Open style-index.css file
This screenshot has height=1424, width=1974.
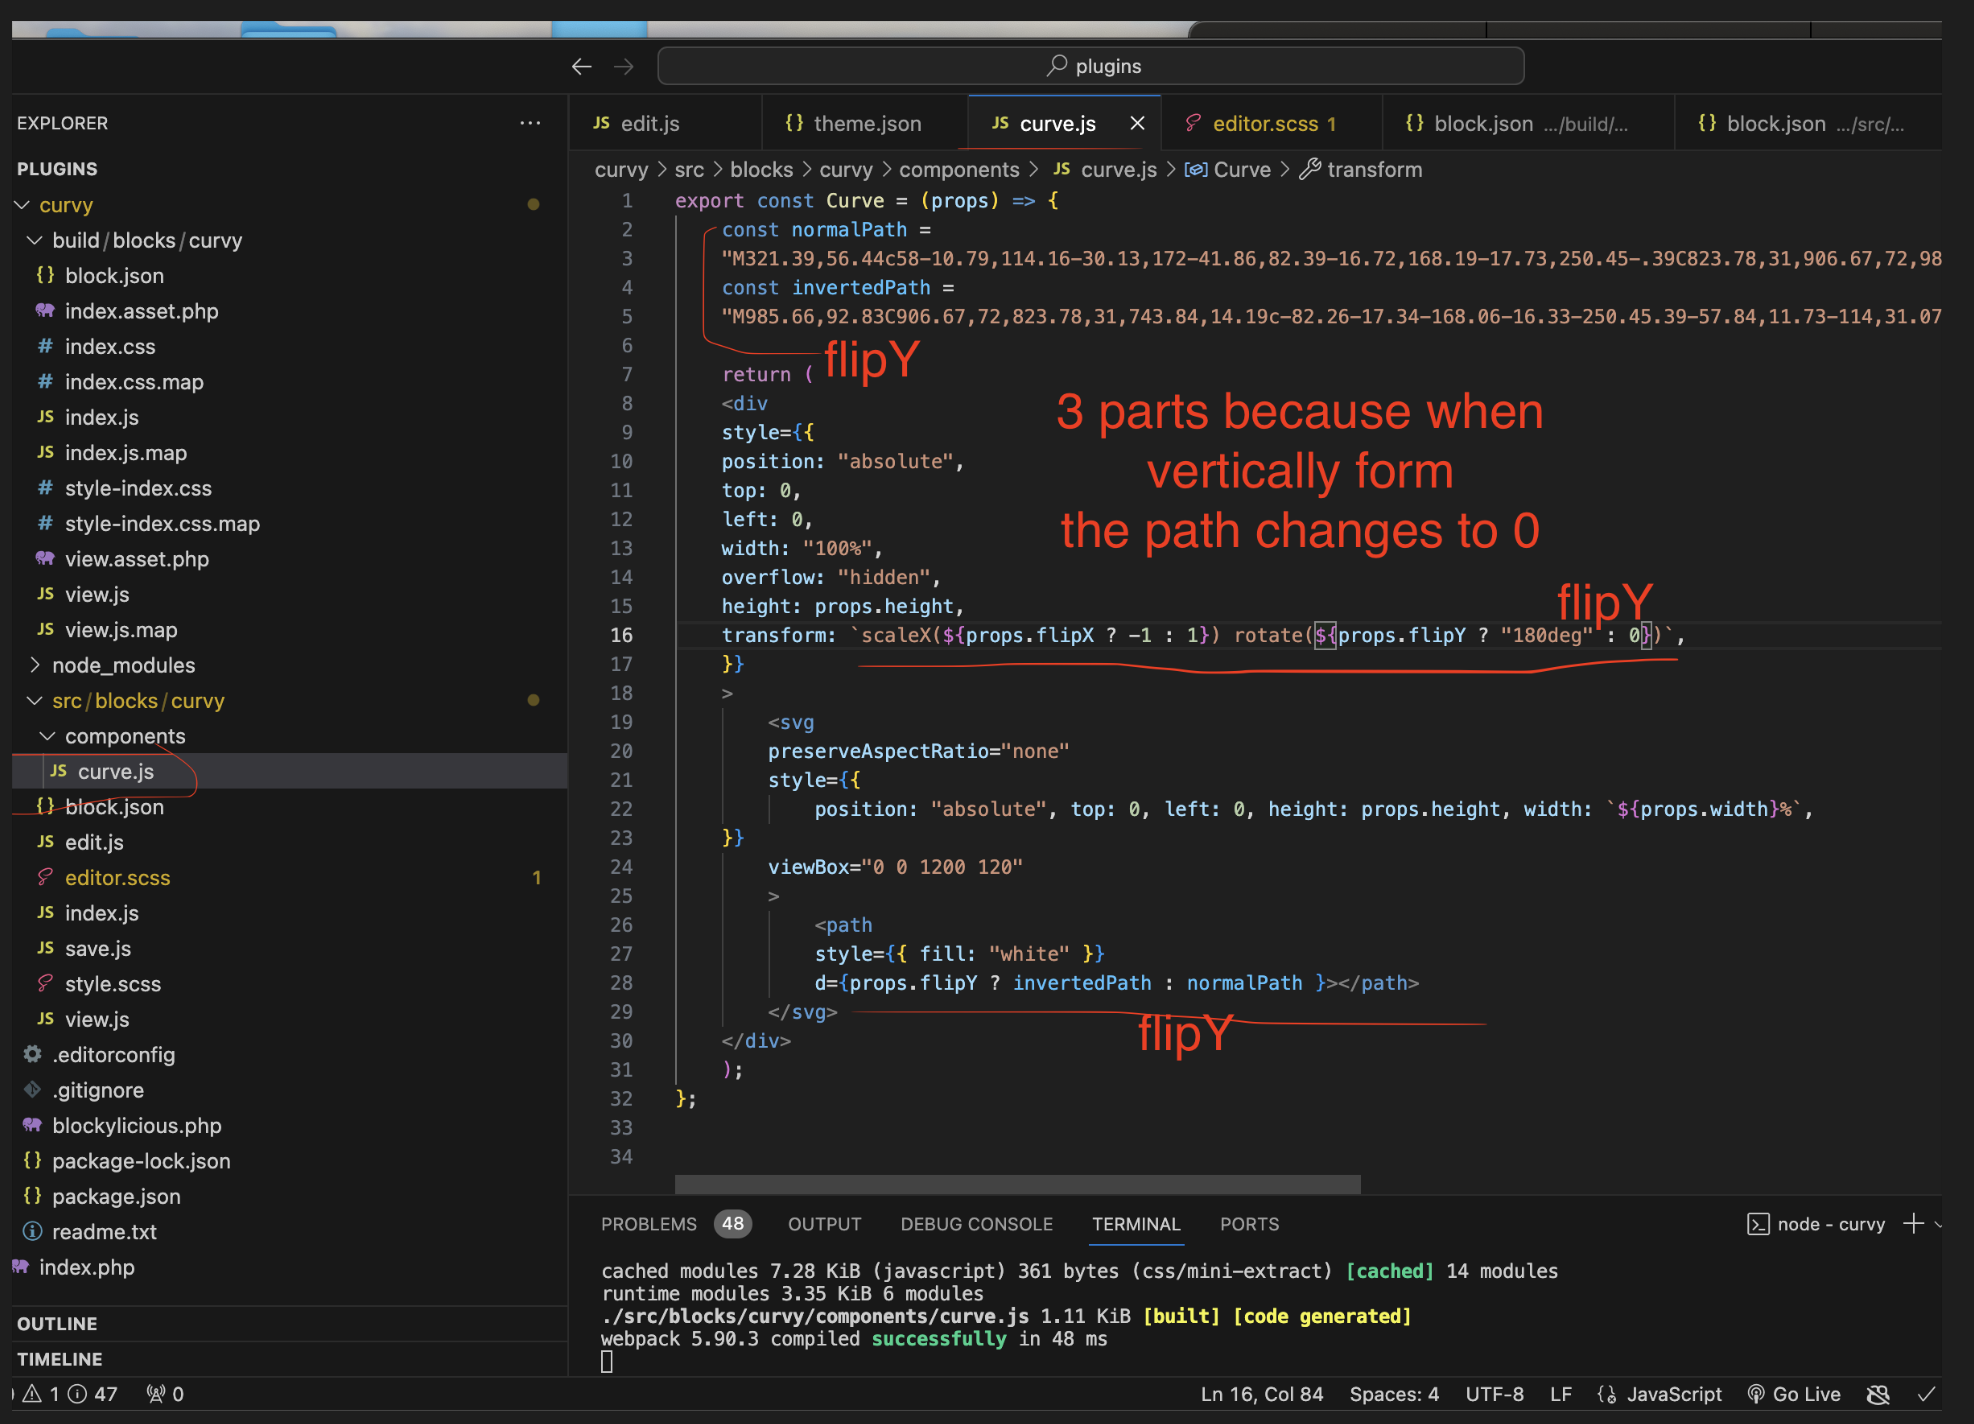[x=138, y=488]
